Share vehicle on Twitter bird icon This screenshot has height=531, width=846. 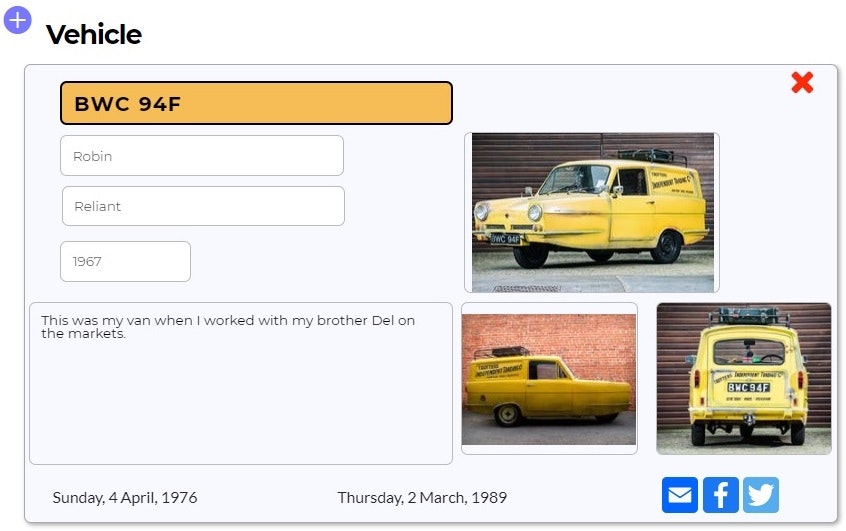click(x=761, y=494)
